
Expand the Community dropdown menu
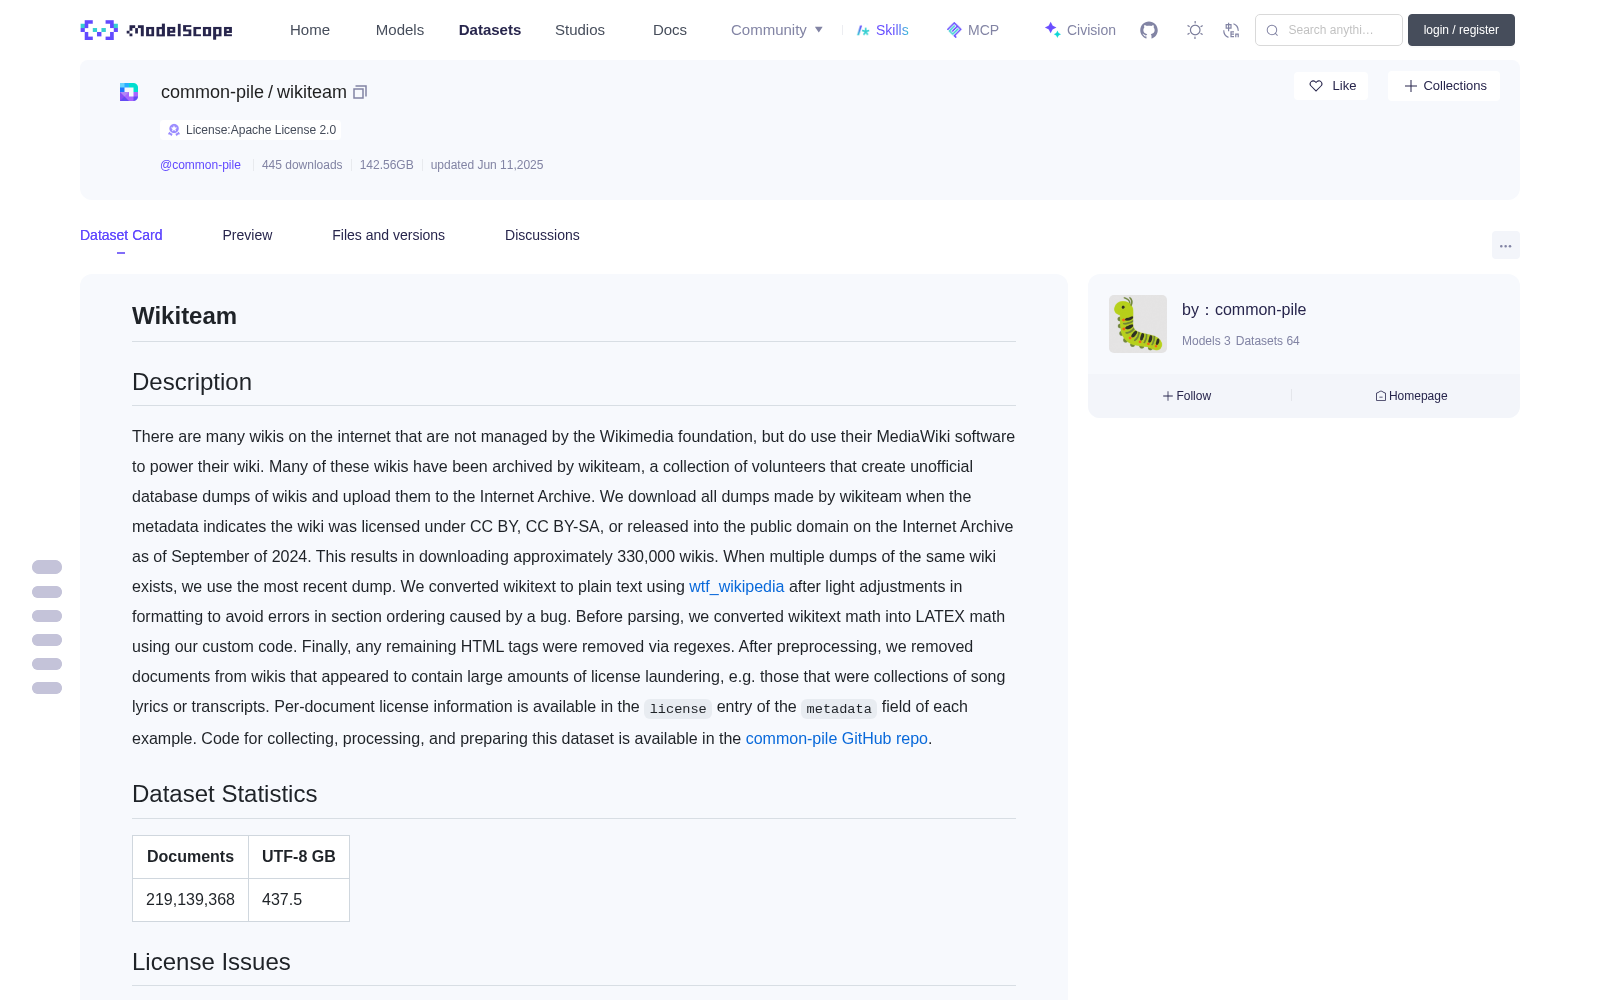(x=777, y=30)
